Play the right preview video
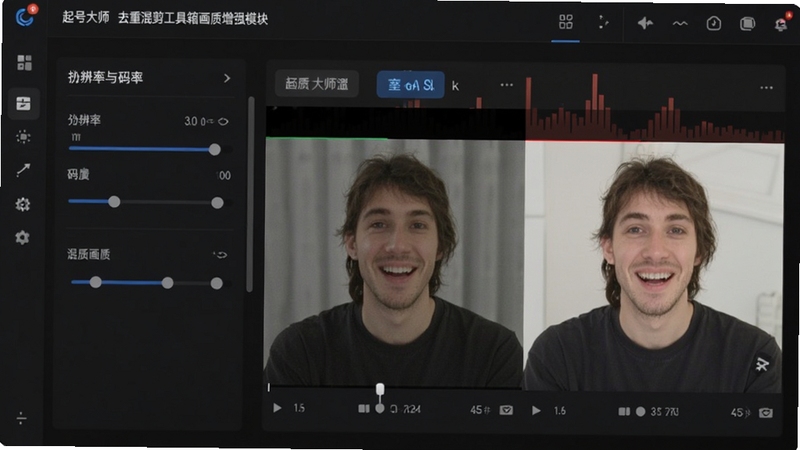The height and width of the screenshot is (450, 800). [536, 410]
